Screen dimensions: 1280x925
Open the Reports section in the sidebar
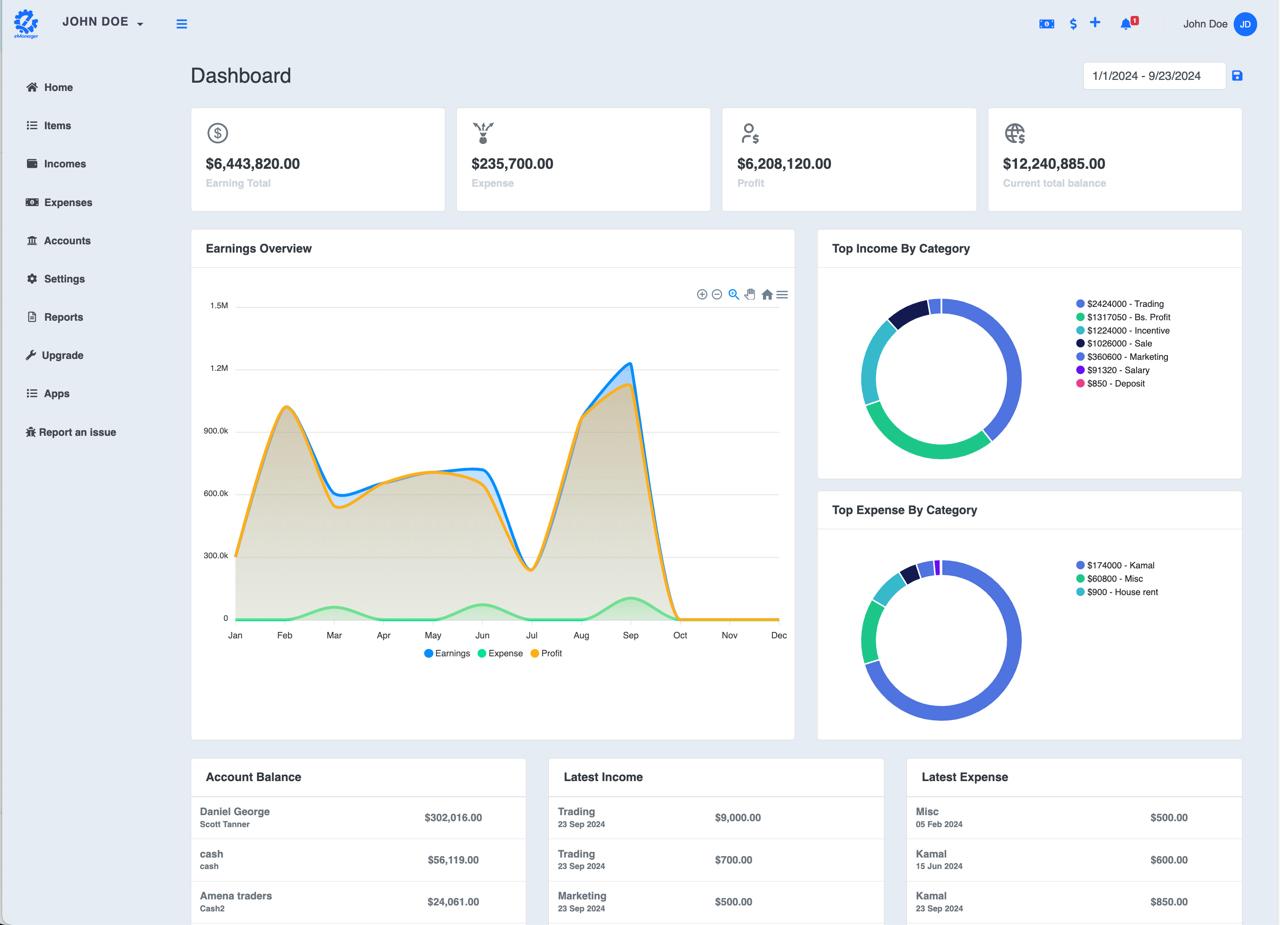click(62, 317)
